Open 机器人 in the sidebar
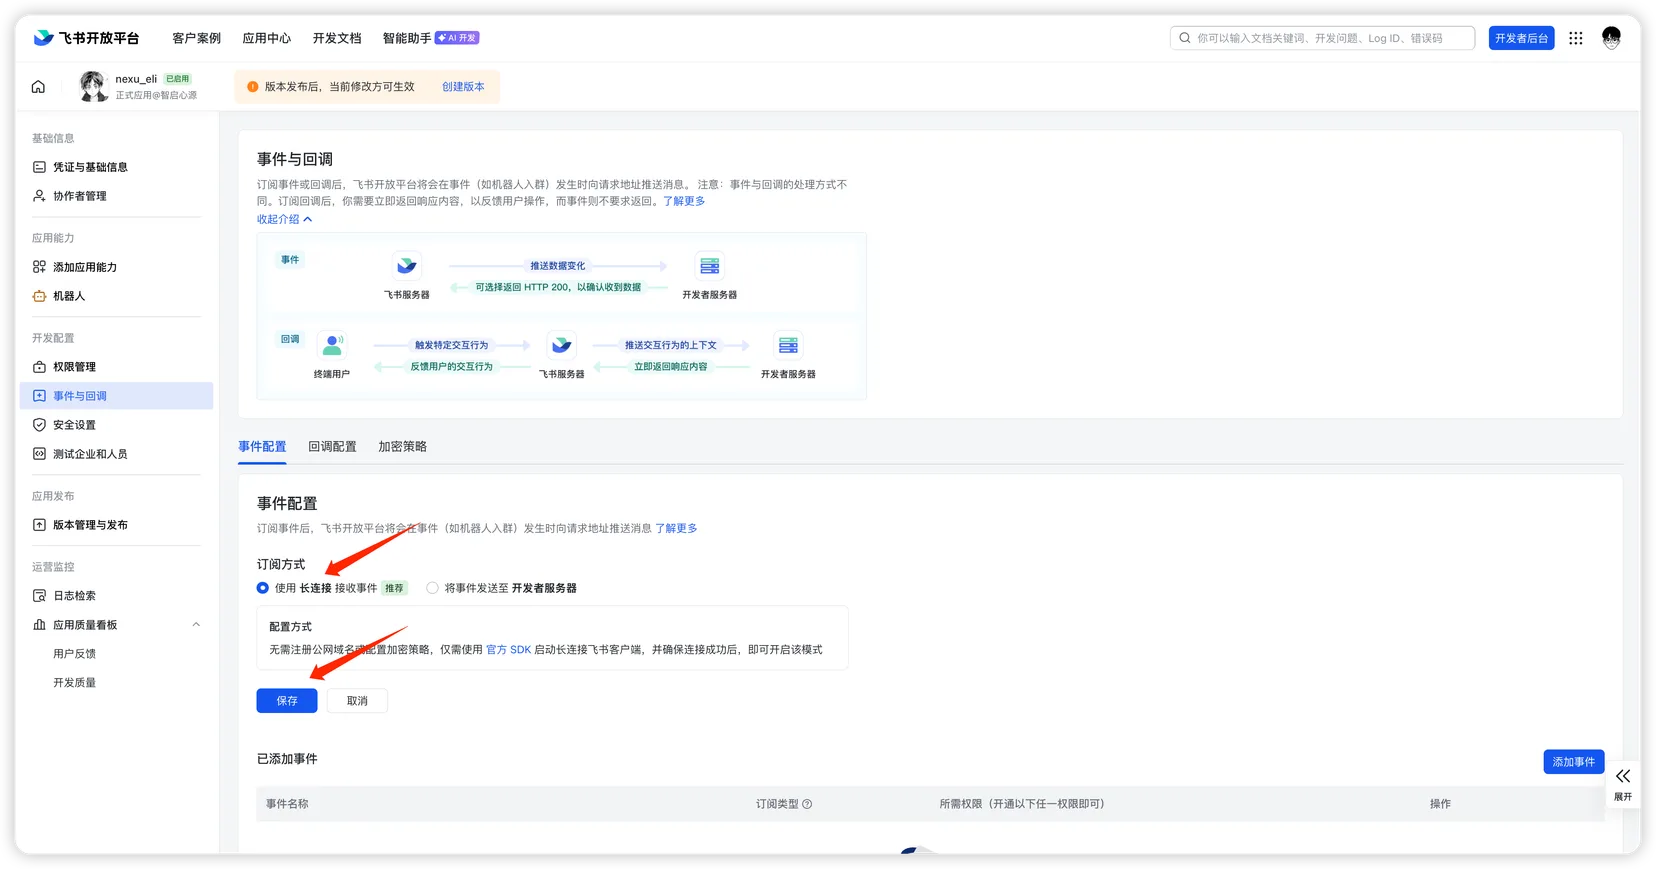 pos(69,296)
